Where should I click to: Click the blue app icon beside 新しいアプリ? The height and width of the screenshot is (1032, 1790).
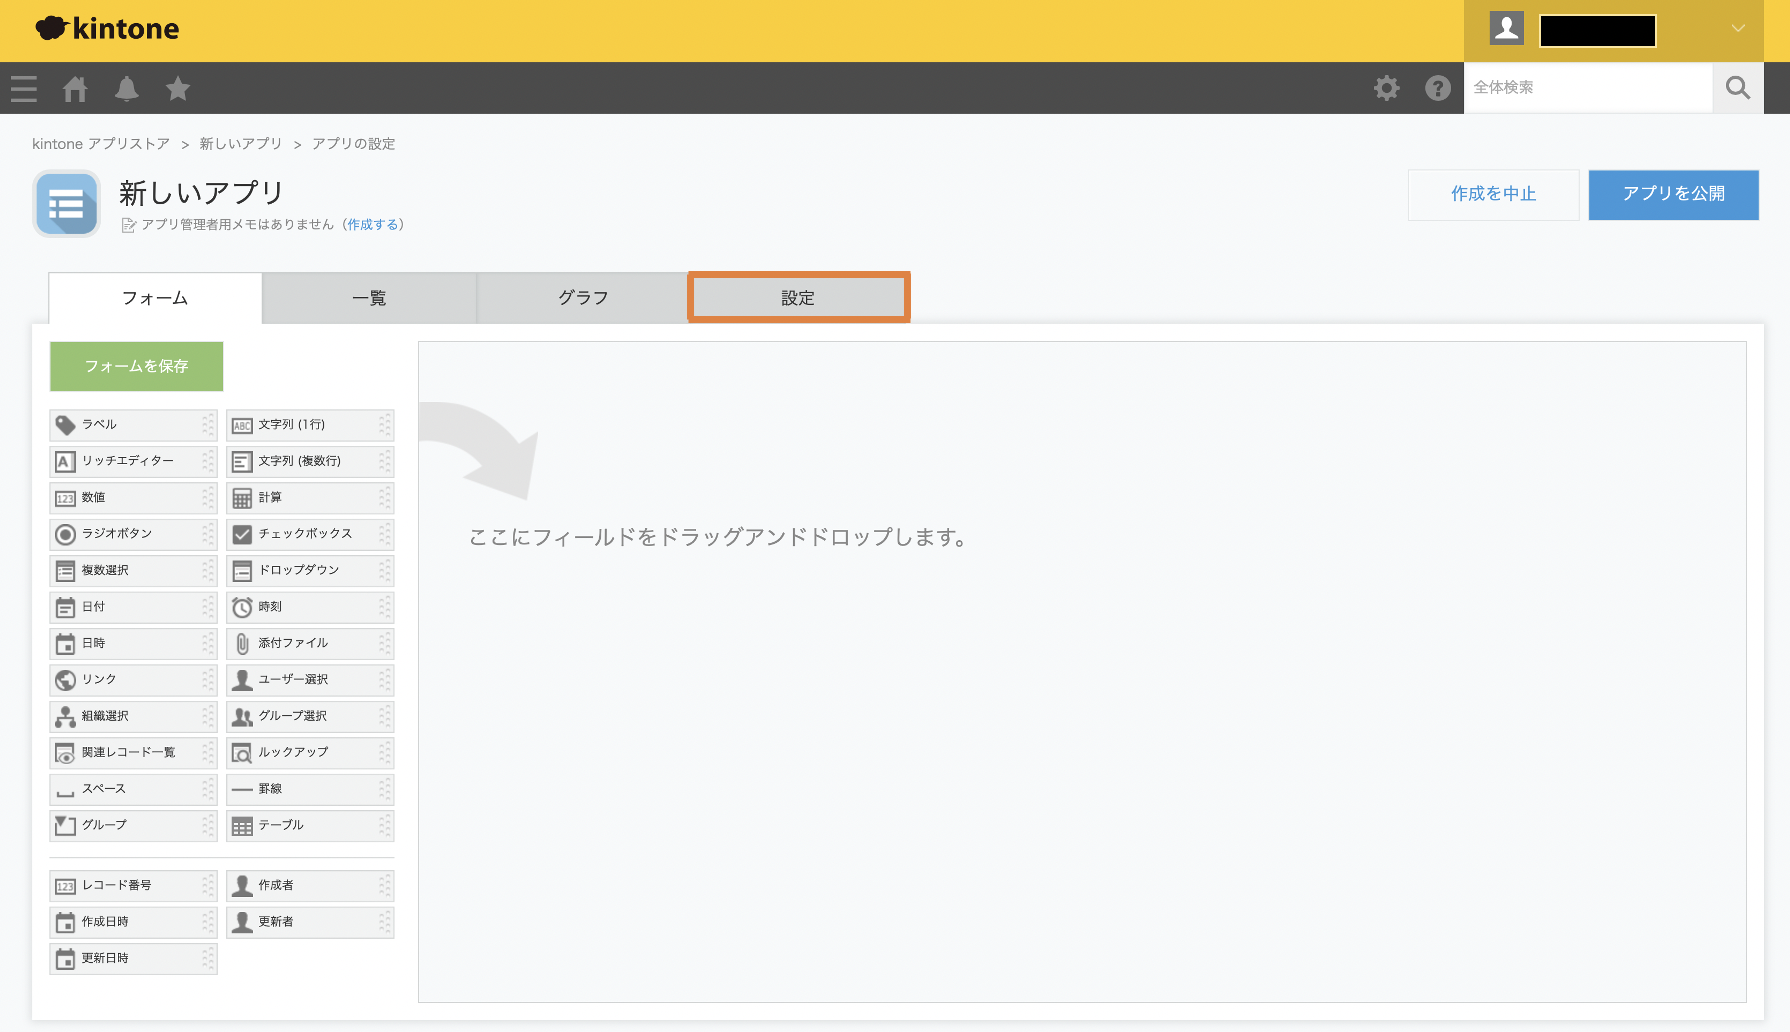[67, 203]
